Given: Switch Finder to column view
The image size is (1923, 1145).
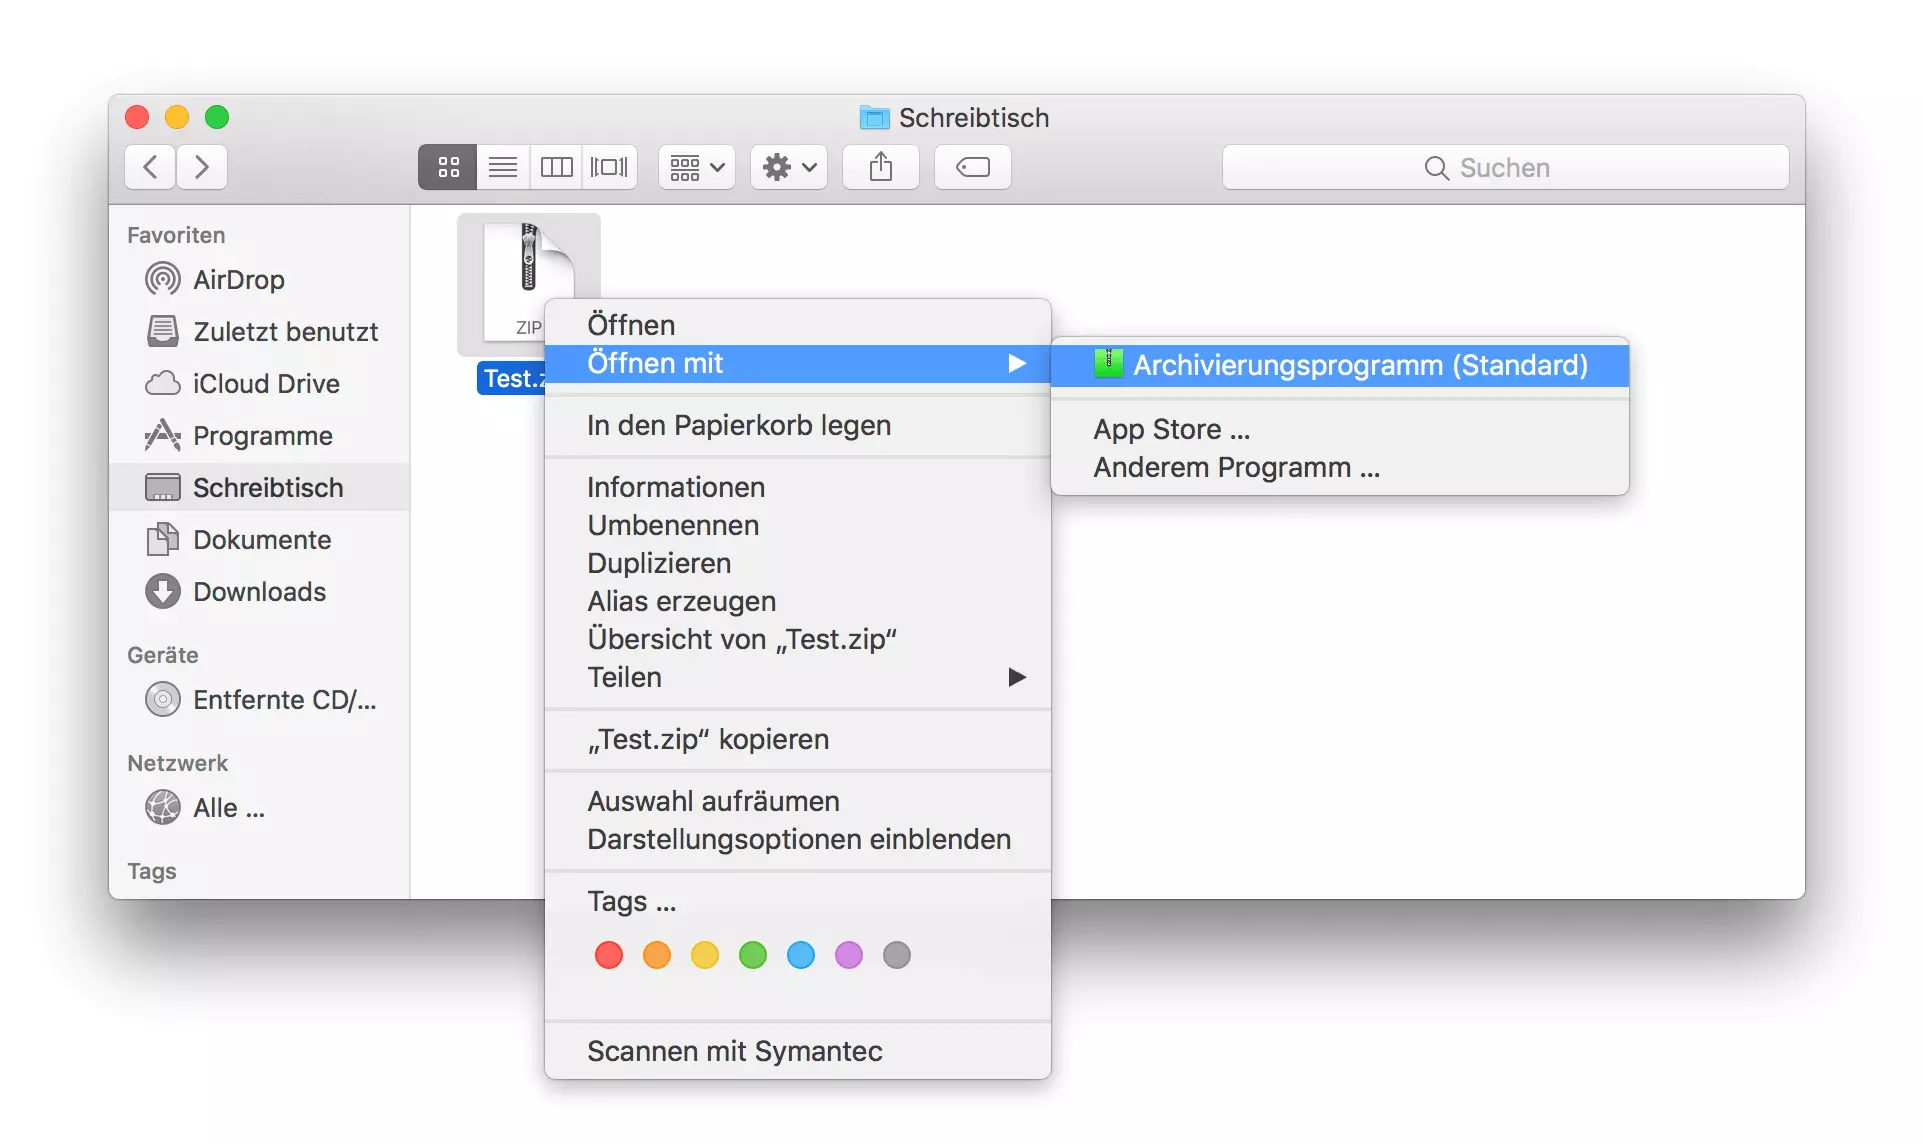Looking at the screenshot, I should [x=557, y=167].
